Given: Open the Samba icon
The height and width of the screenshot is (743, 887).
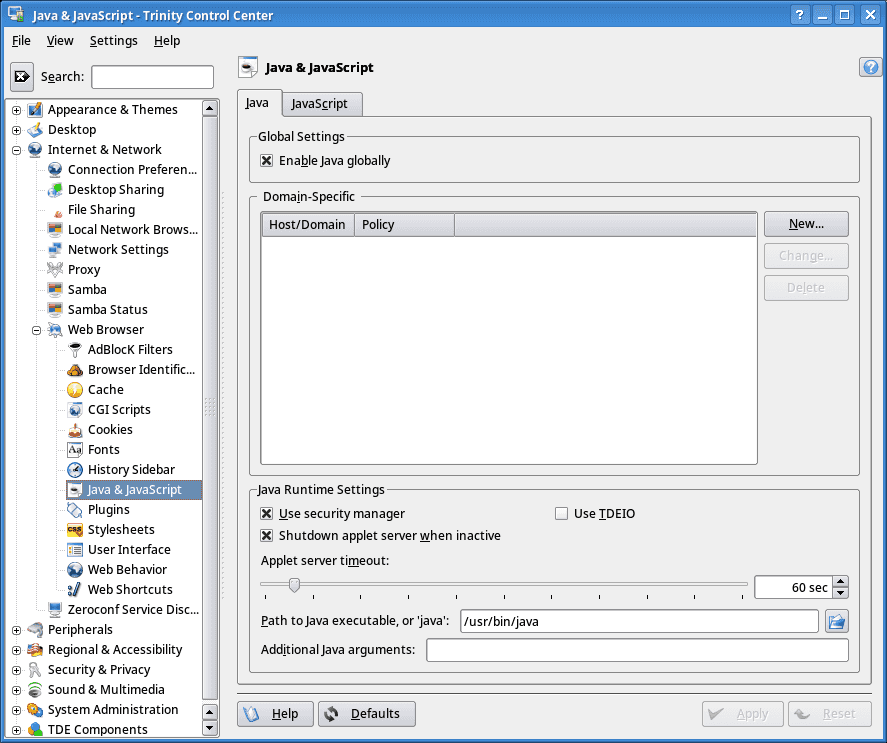Looking at the screenshot, I should click(x=55, y=289).
